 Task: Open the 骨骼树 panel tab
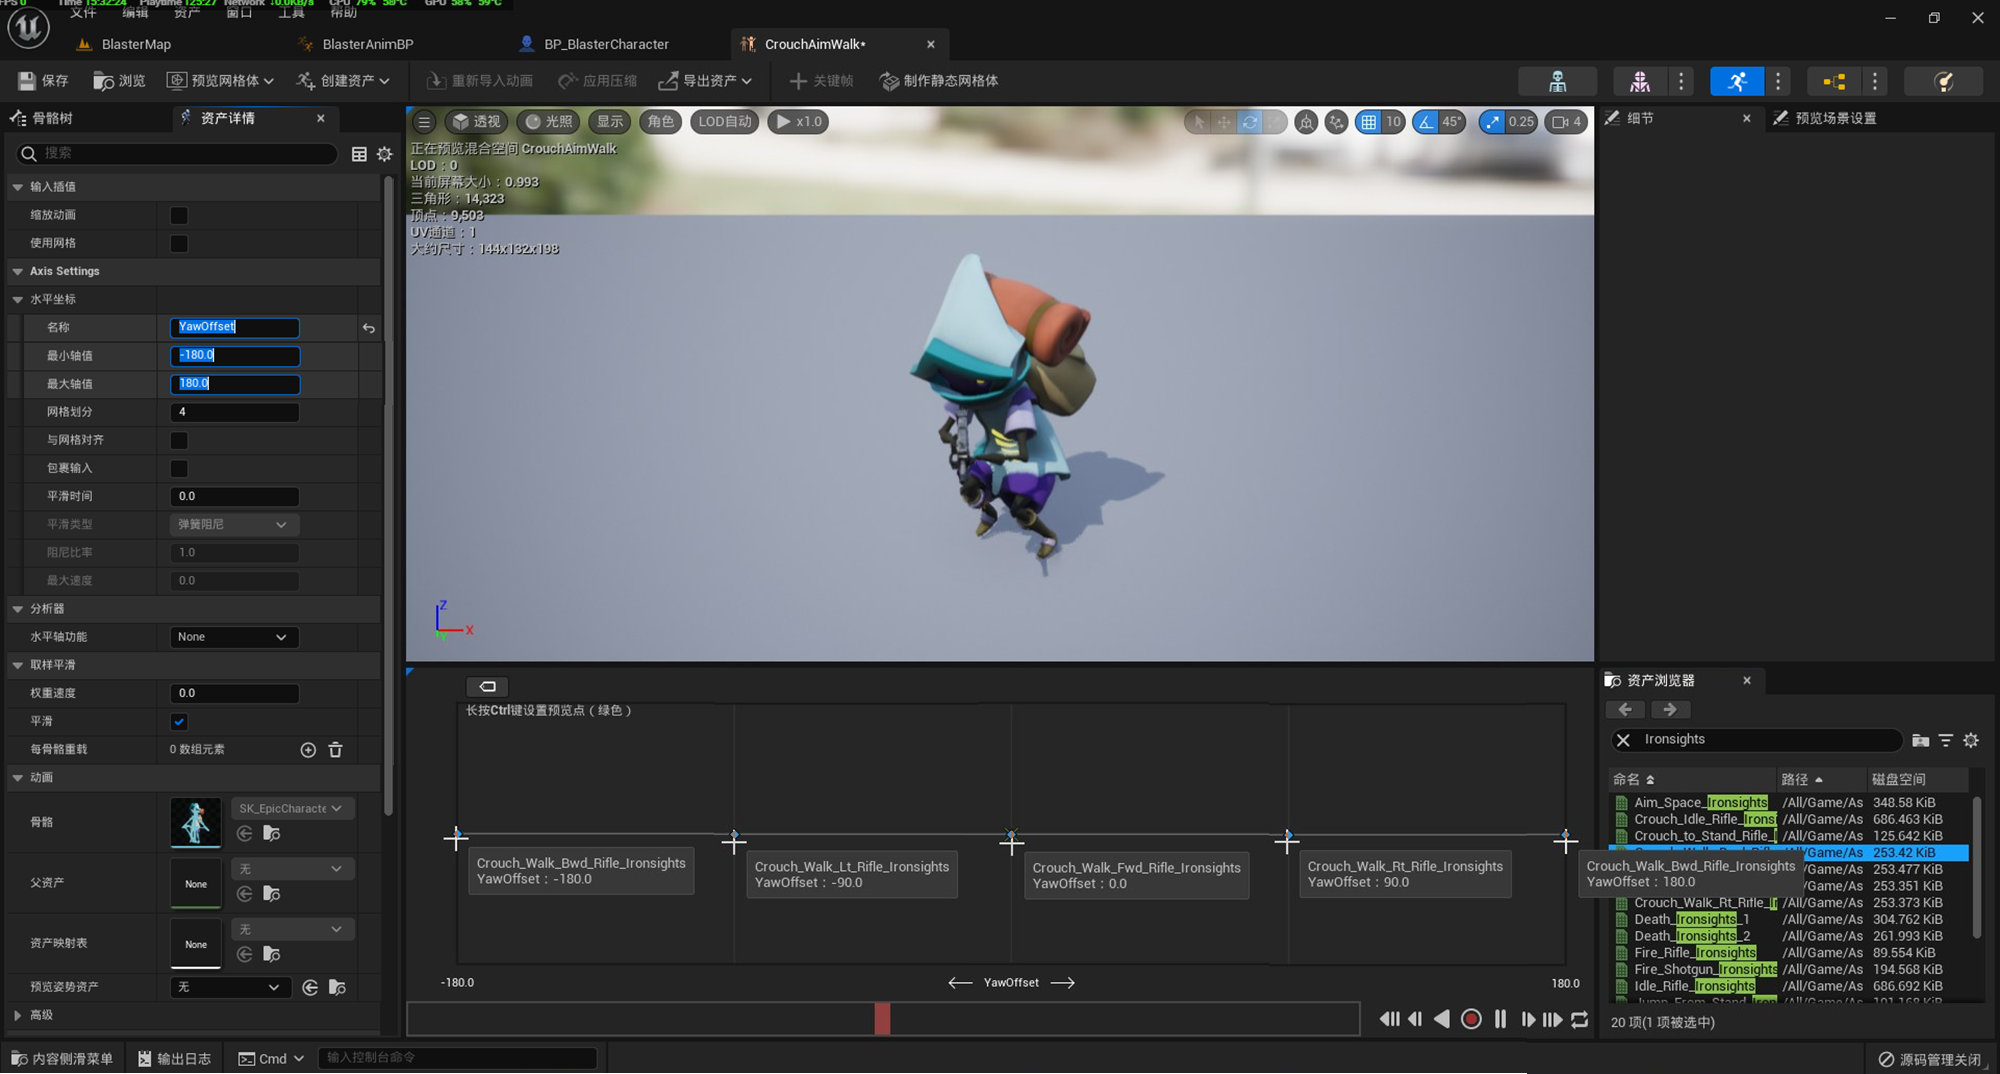pyautogui.click(x=42, y=118)
